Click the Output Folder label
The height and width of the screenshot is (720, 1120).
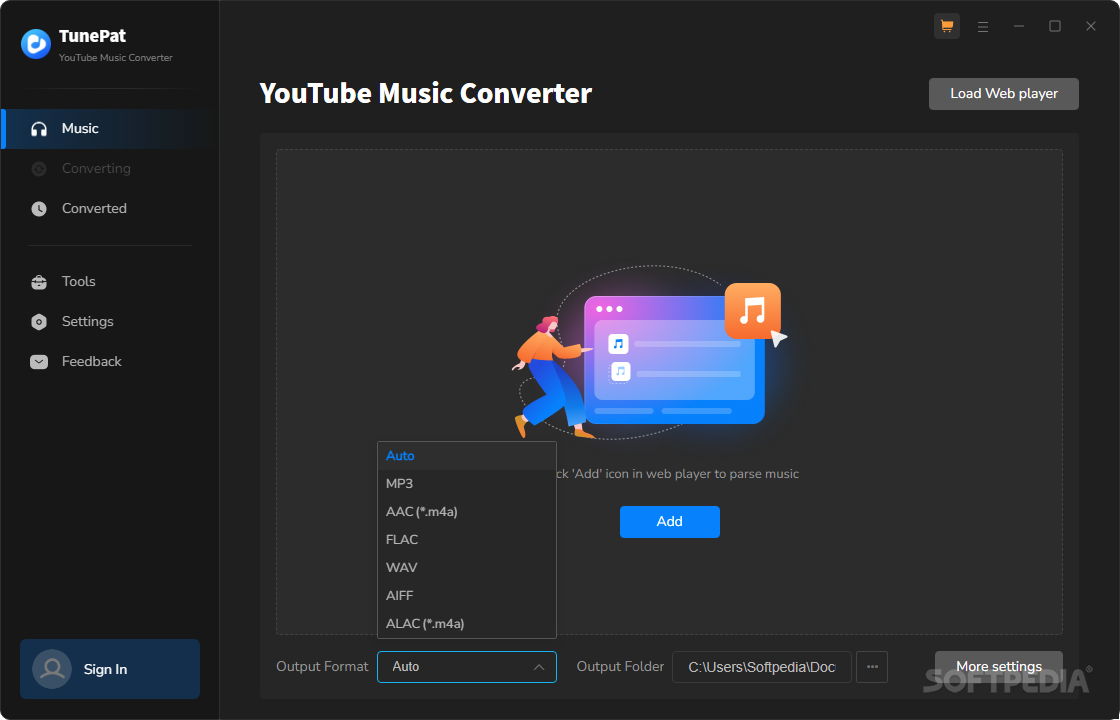point(620,666)
